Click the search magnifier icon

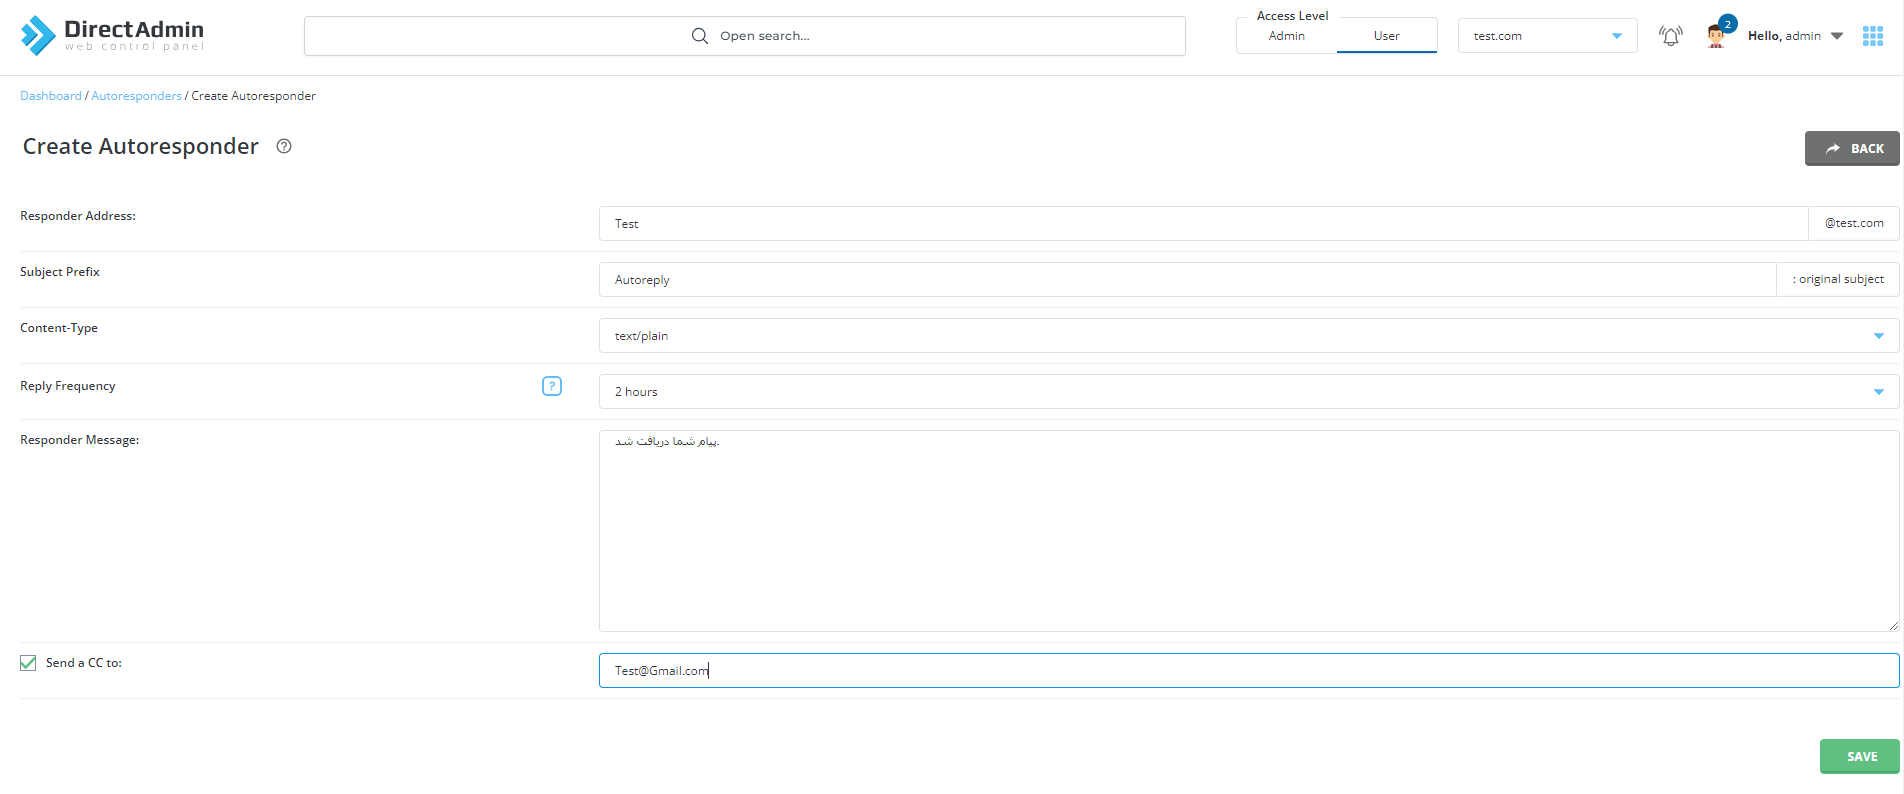point(700,36)
